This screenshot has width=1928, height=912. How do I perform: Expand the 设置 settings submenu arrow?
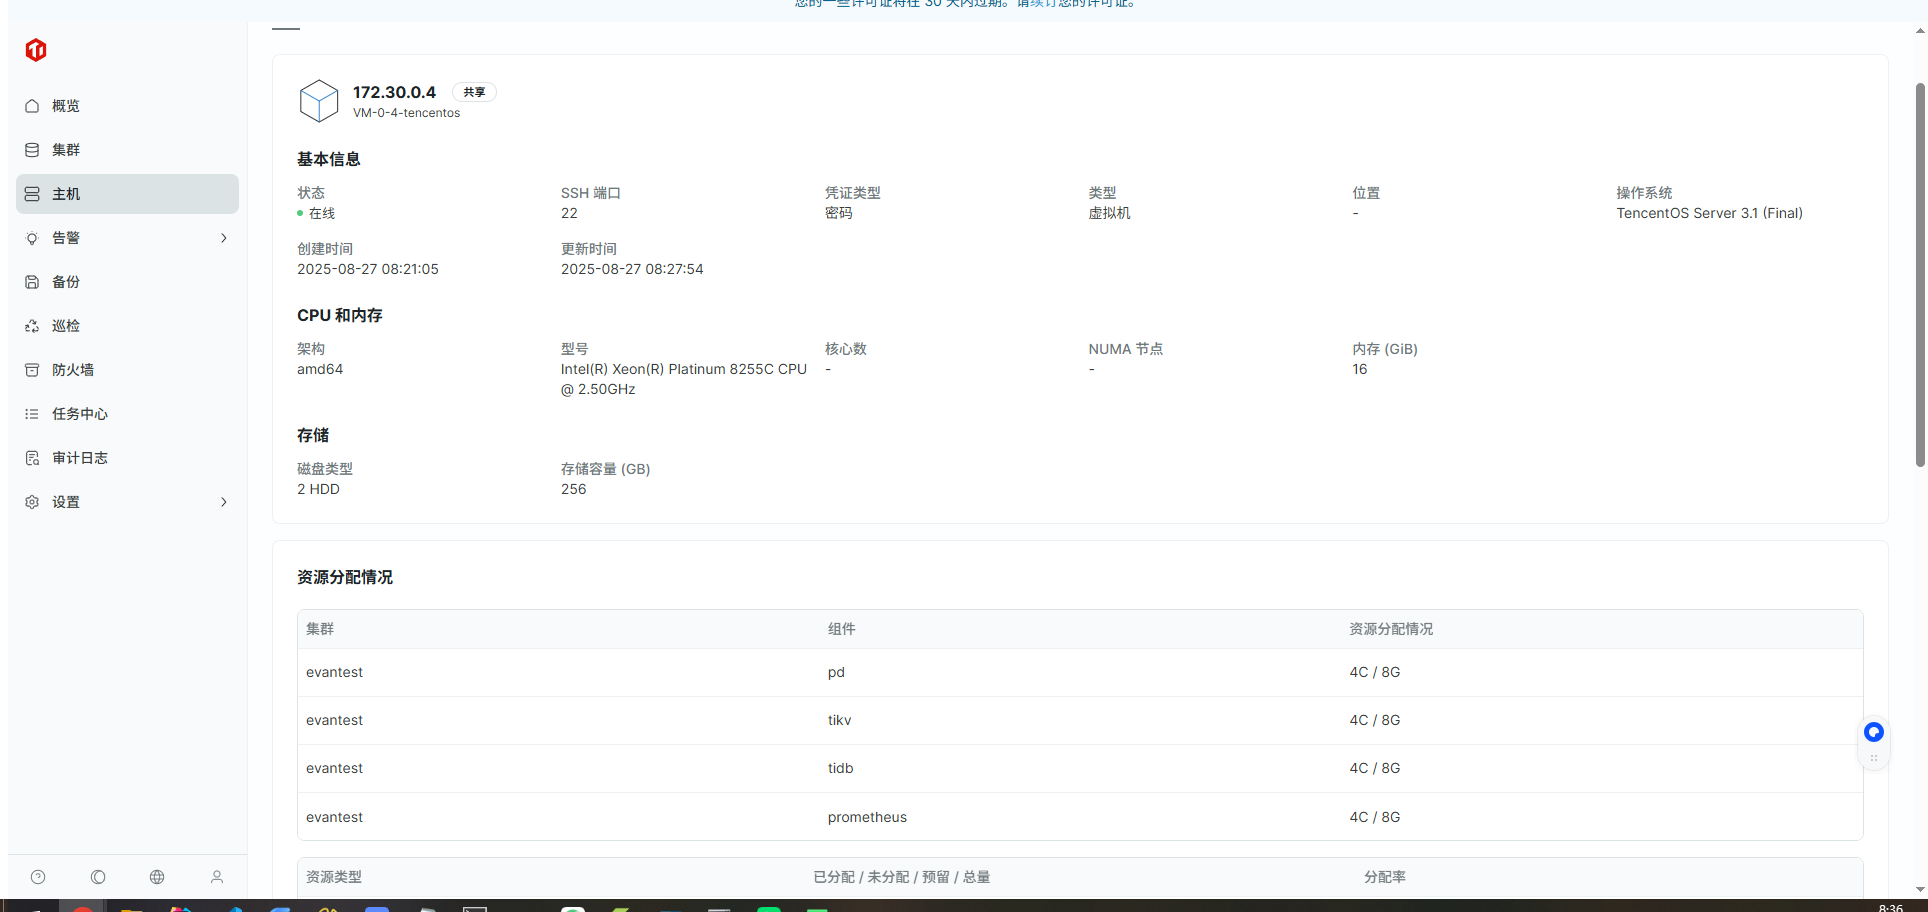(x=224, y=502)
